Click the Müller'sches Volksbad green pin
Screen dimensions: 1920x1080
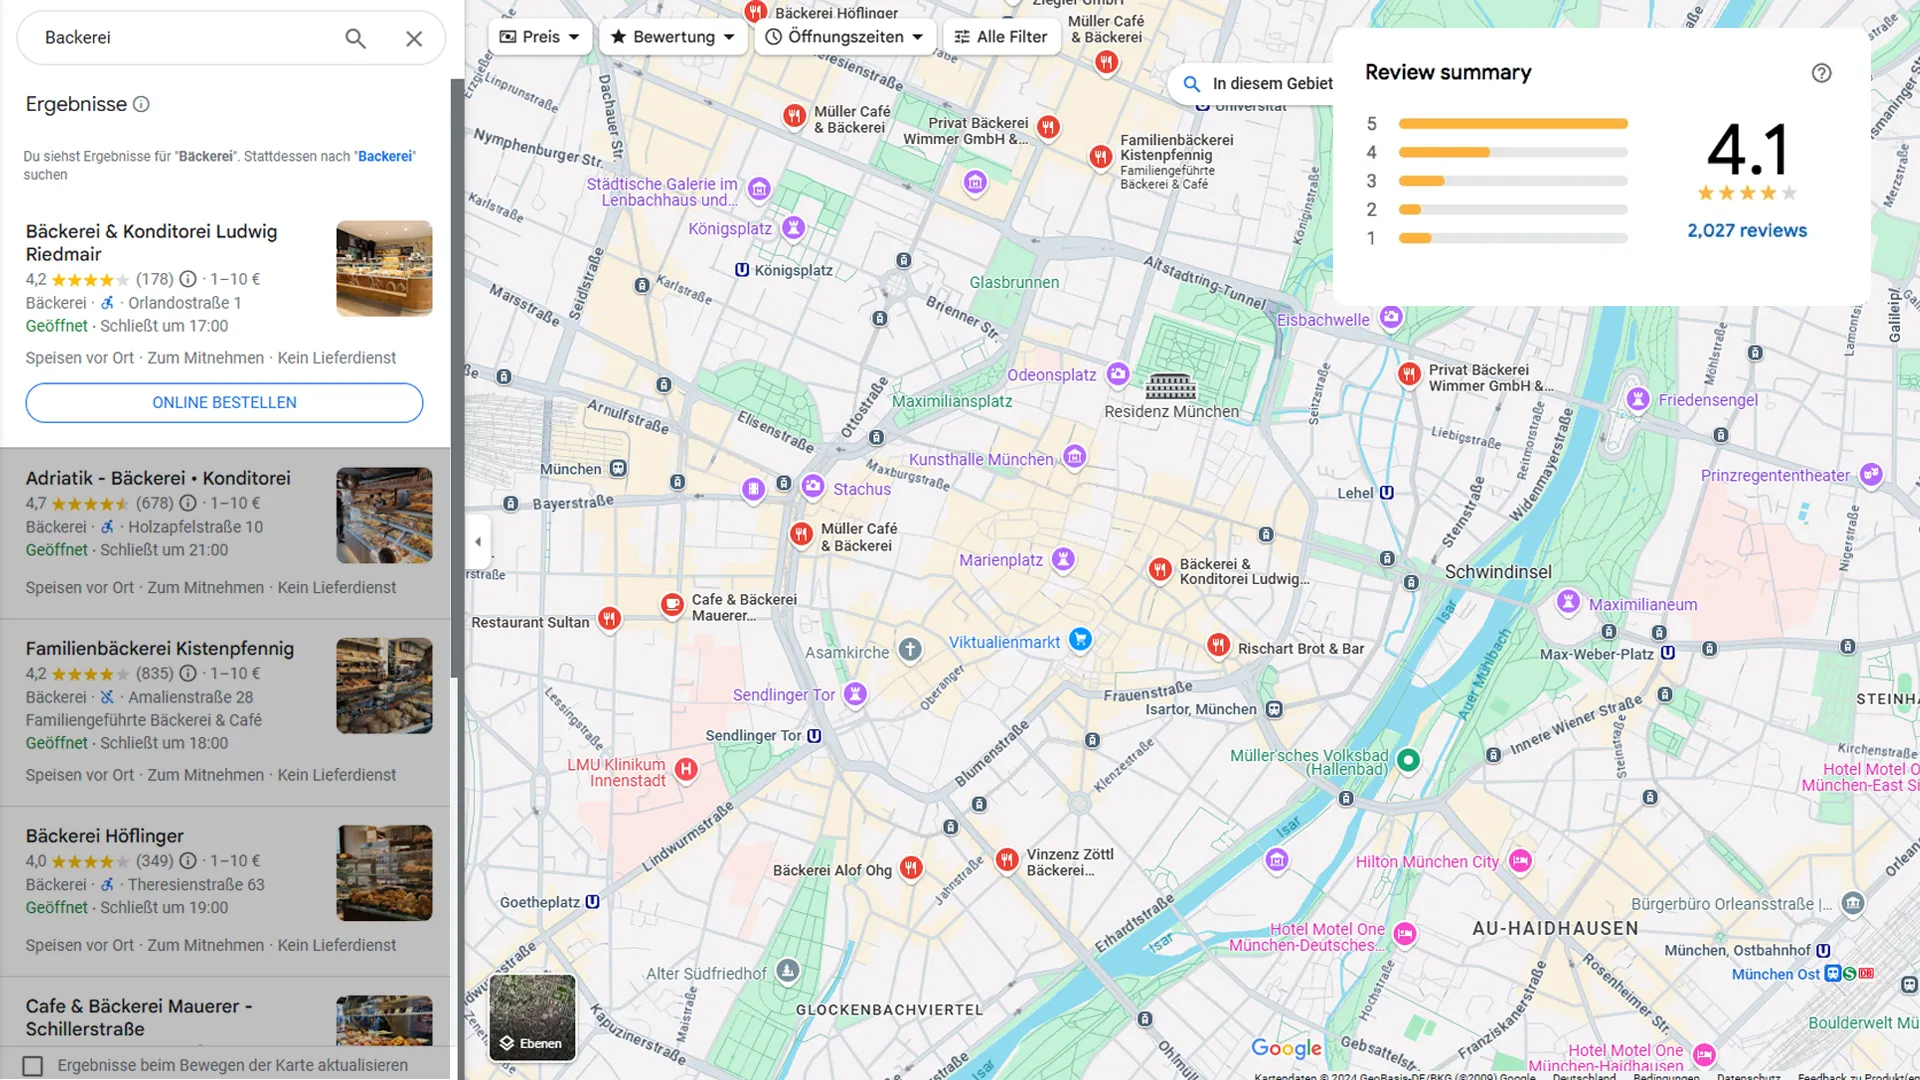coord(1408,760)
